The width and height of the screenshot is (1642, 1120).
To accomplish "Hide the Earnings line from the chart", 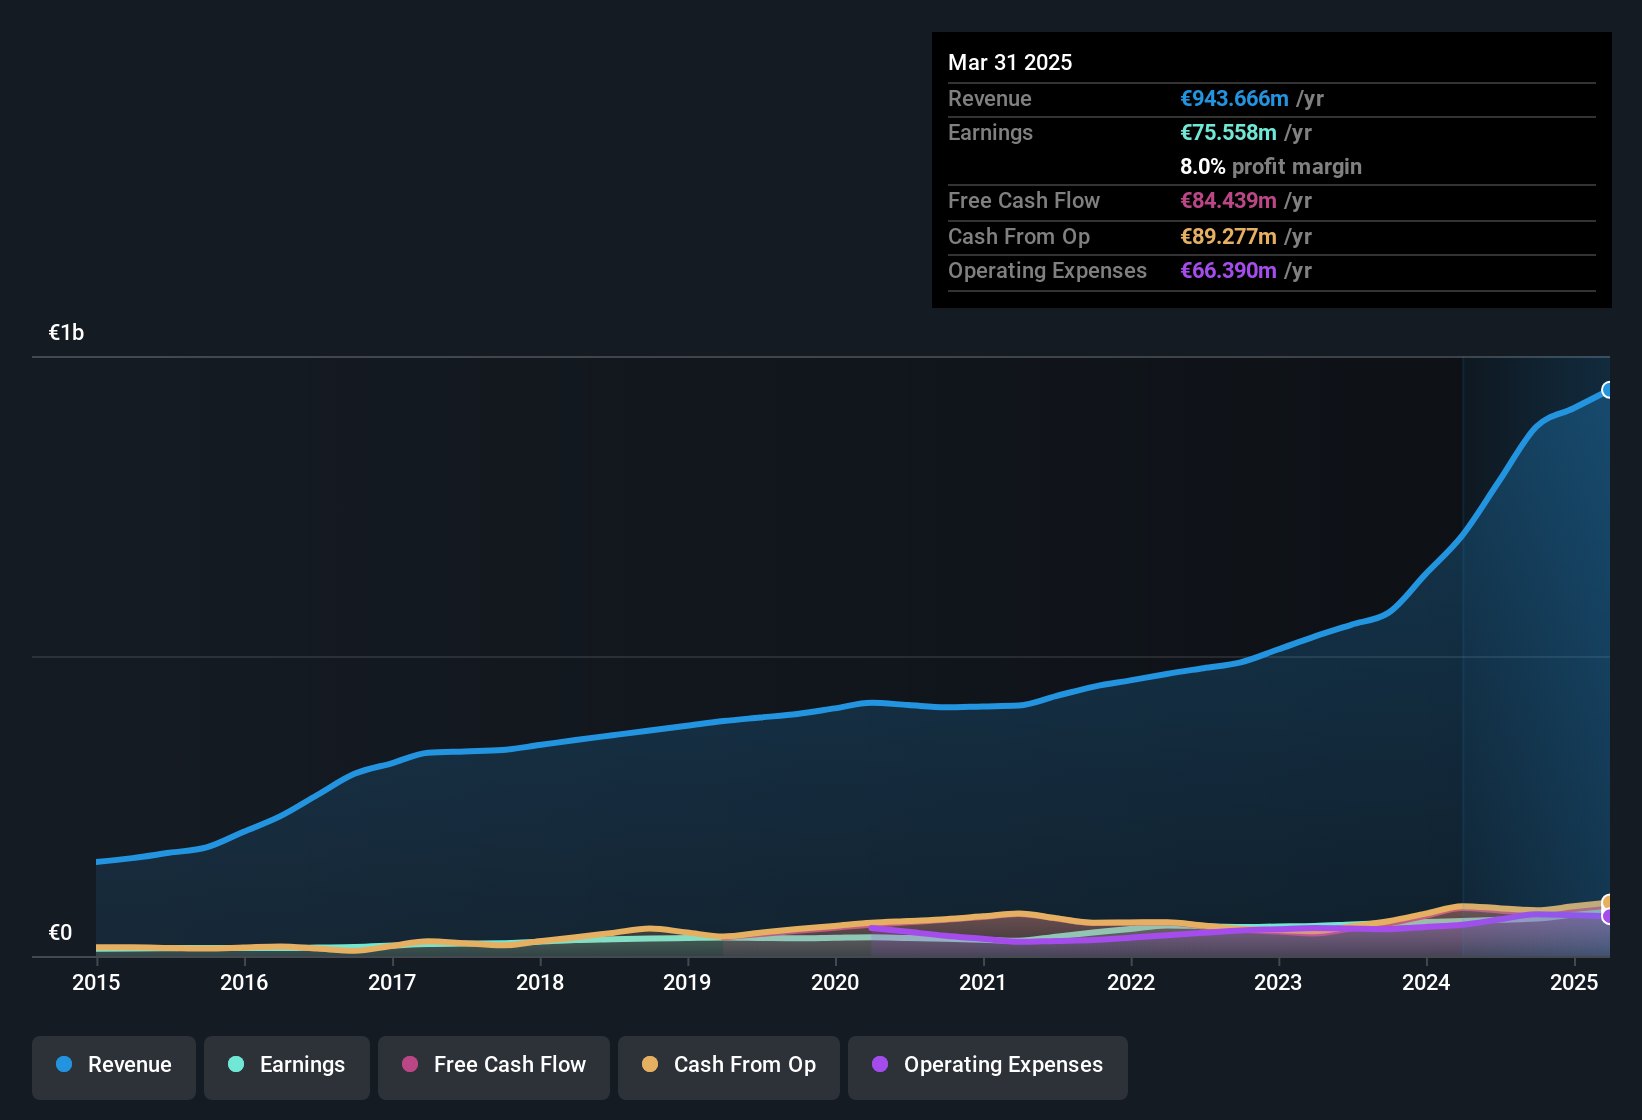I will (x=287, y=1065).
